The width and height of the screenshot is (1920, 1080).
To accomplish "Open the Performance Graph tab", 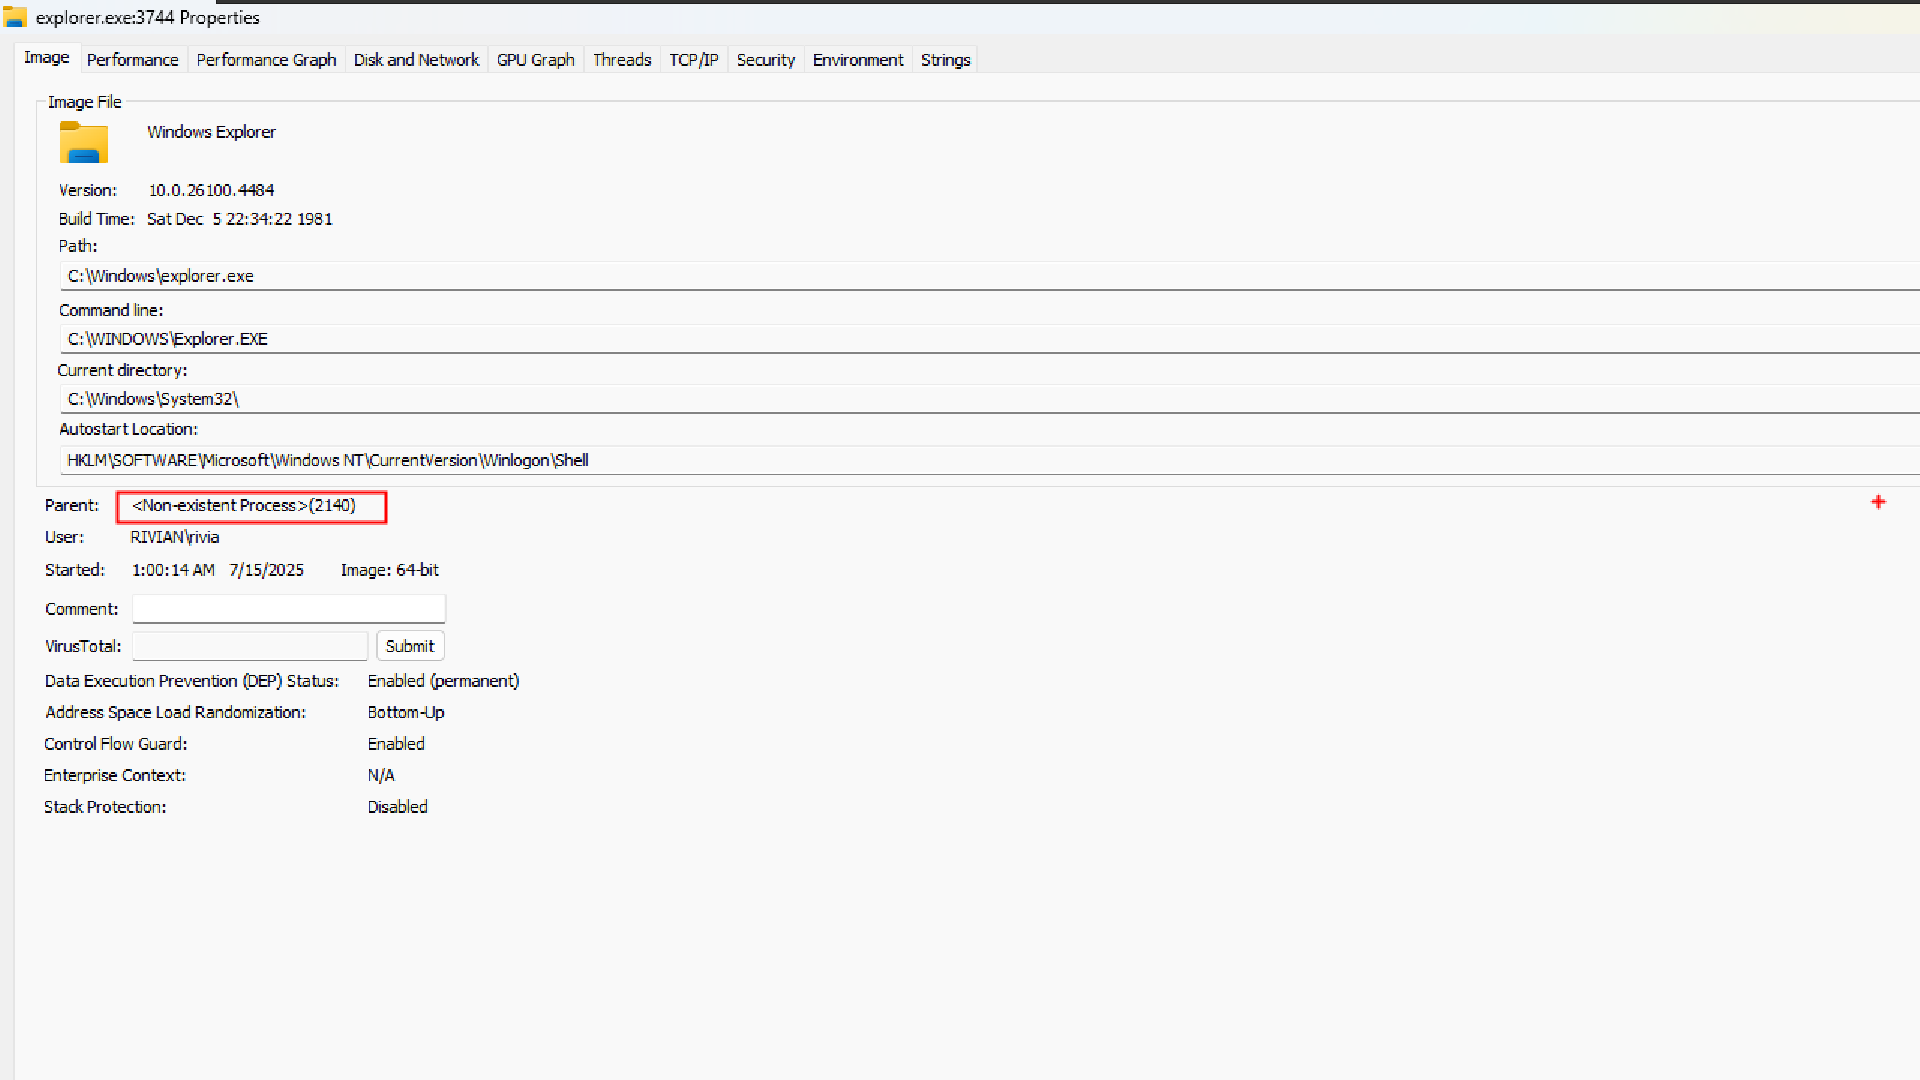I will point(266,60).
